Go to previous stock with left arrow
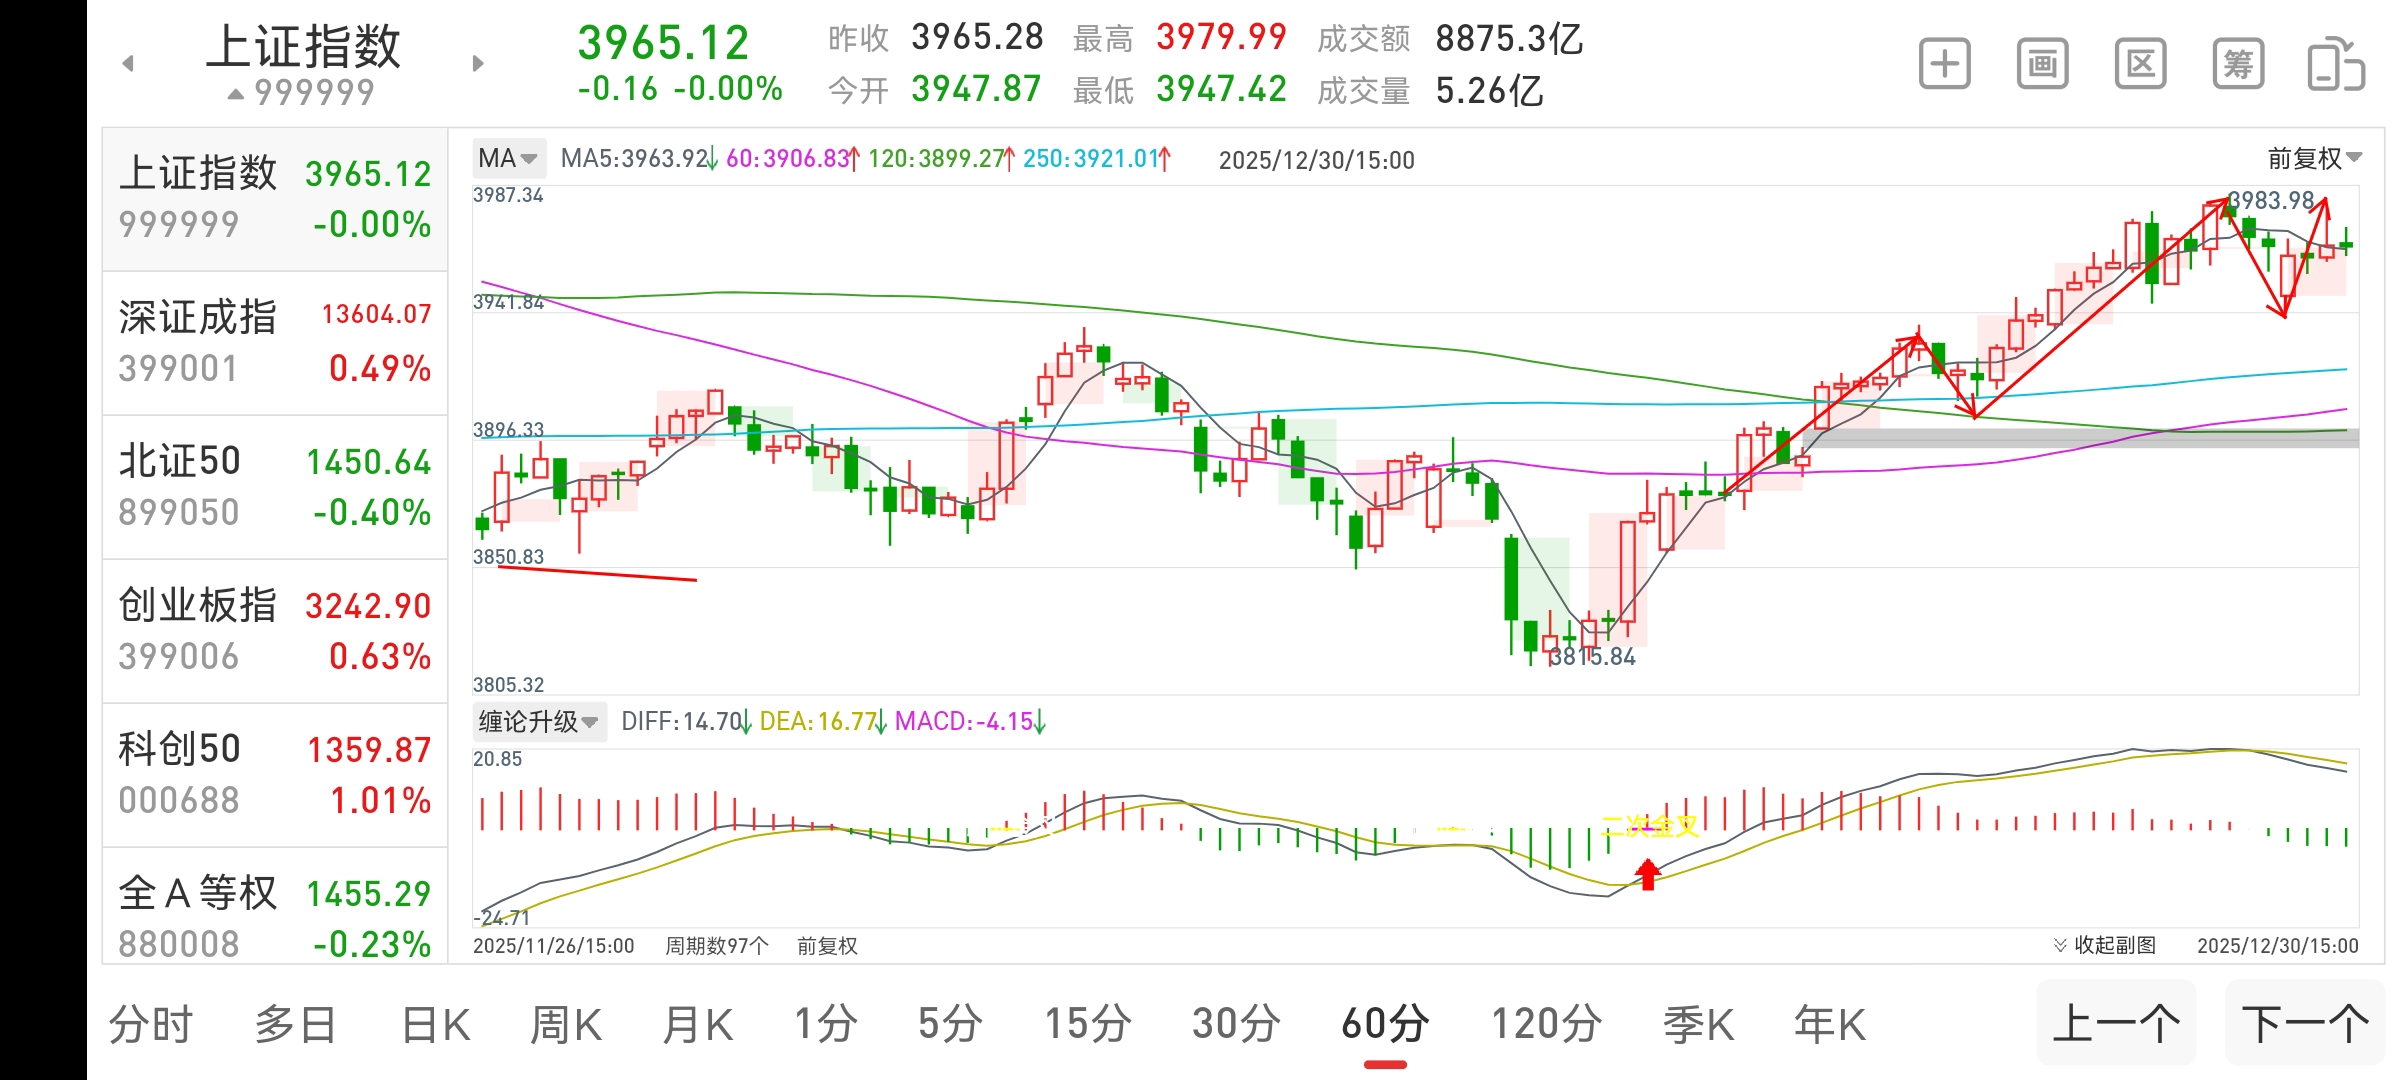Screen dimensions: 2400x1080 point(128,64)
